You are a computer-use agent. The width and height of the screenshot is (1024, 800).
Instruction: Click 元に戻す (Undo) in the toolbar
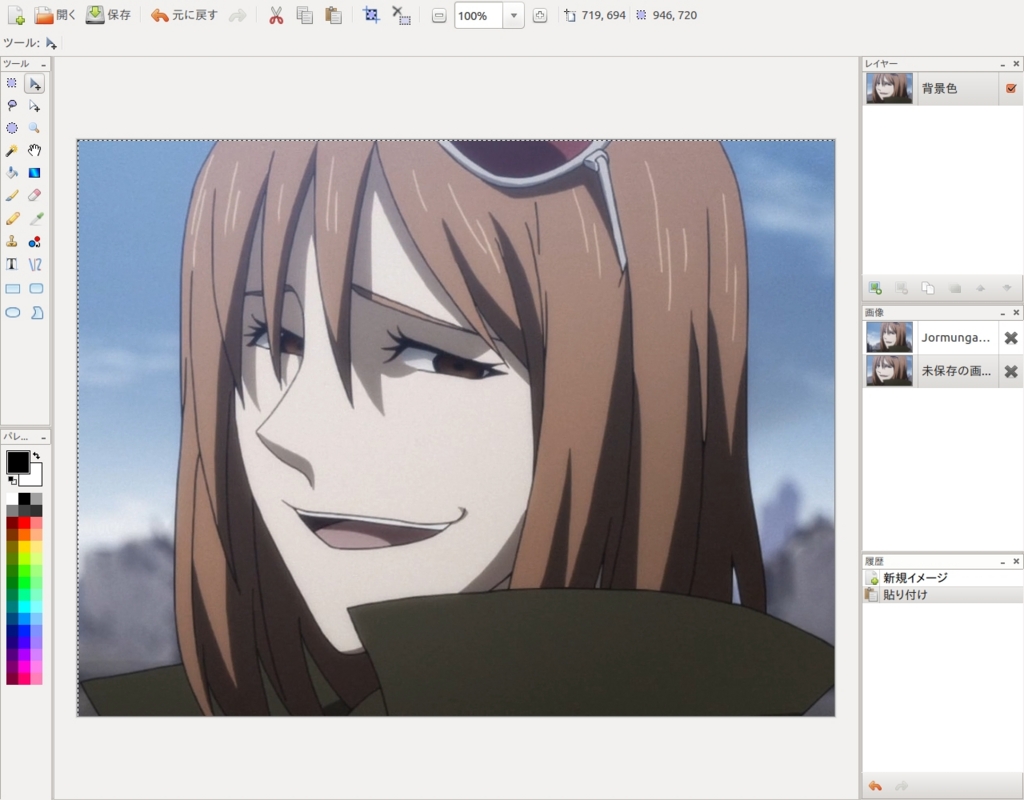click(x=184, y=15)
